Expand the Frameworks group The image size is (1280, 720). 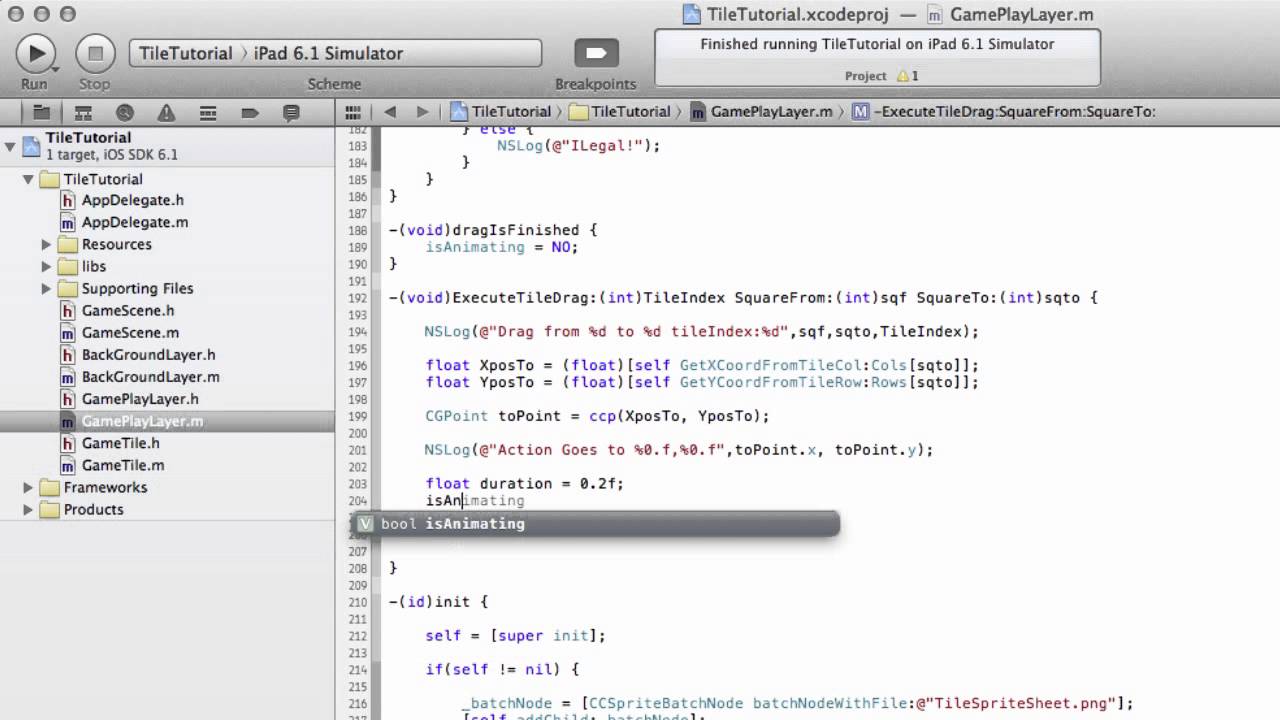(x=28, y=488)
